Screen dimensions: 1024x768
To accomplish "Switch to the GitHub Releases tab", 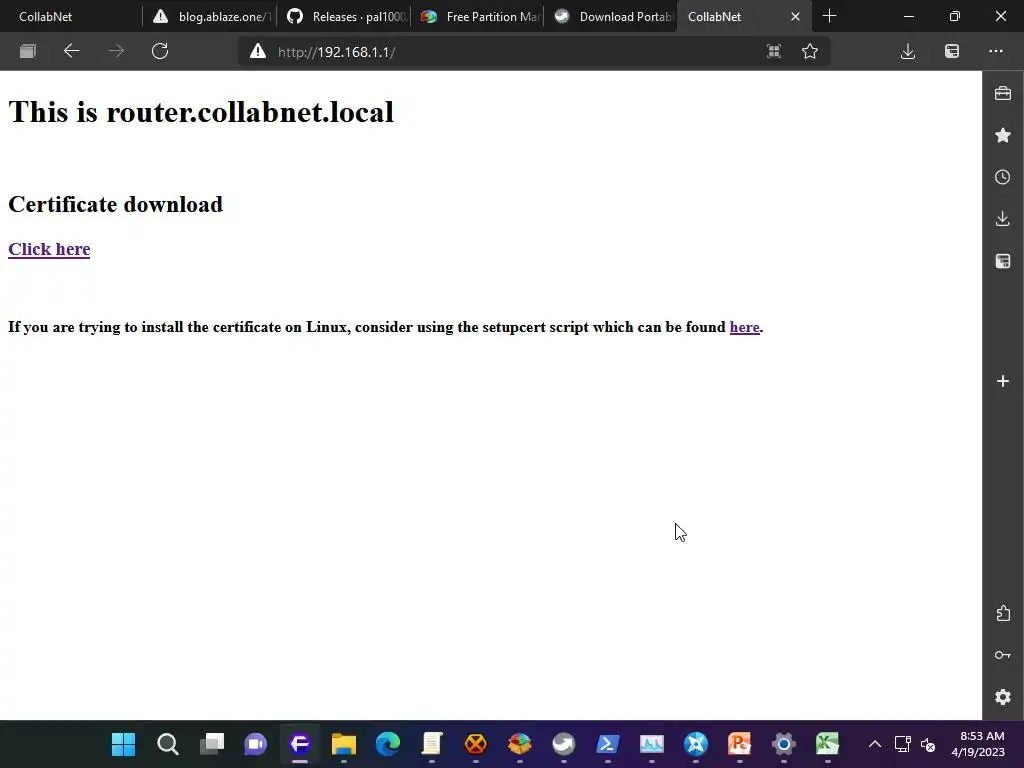I will click(x=346, y=16).
